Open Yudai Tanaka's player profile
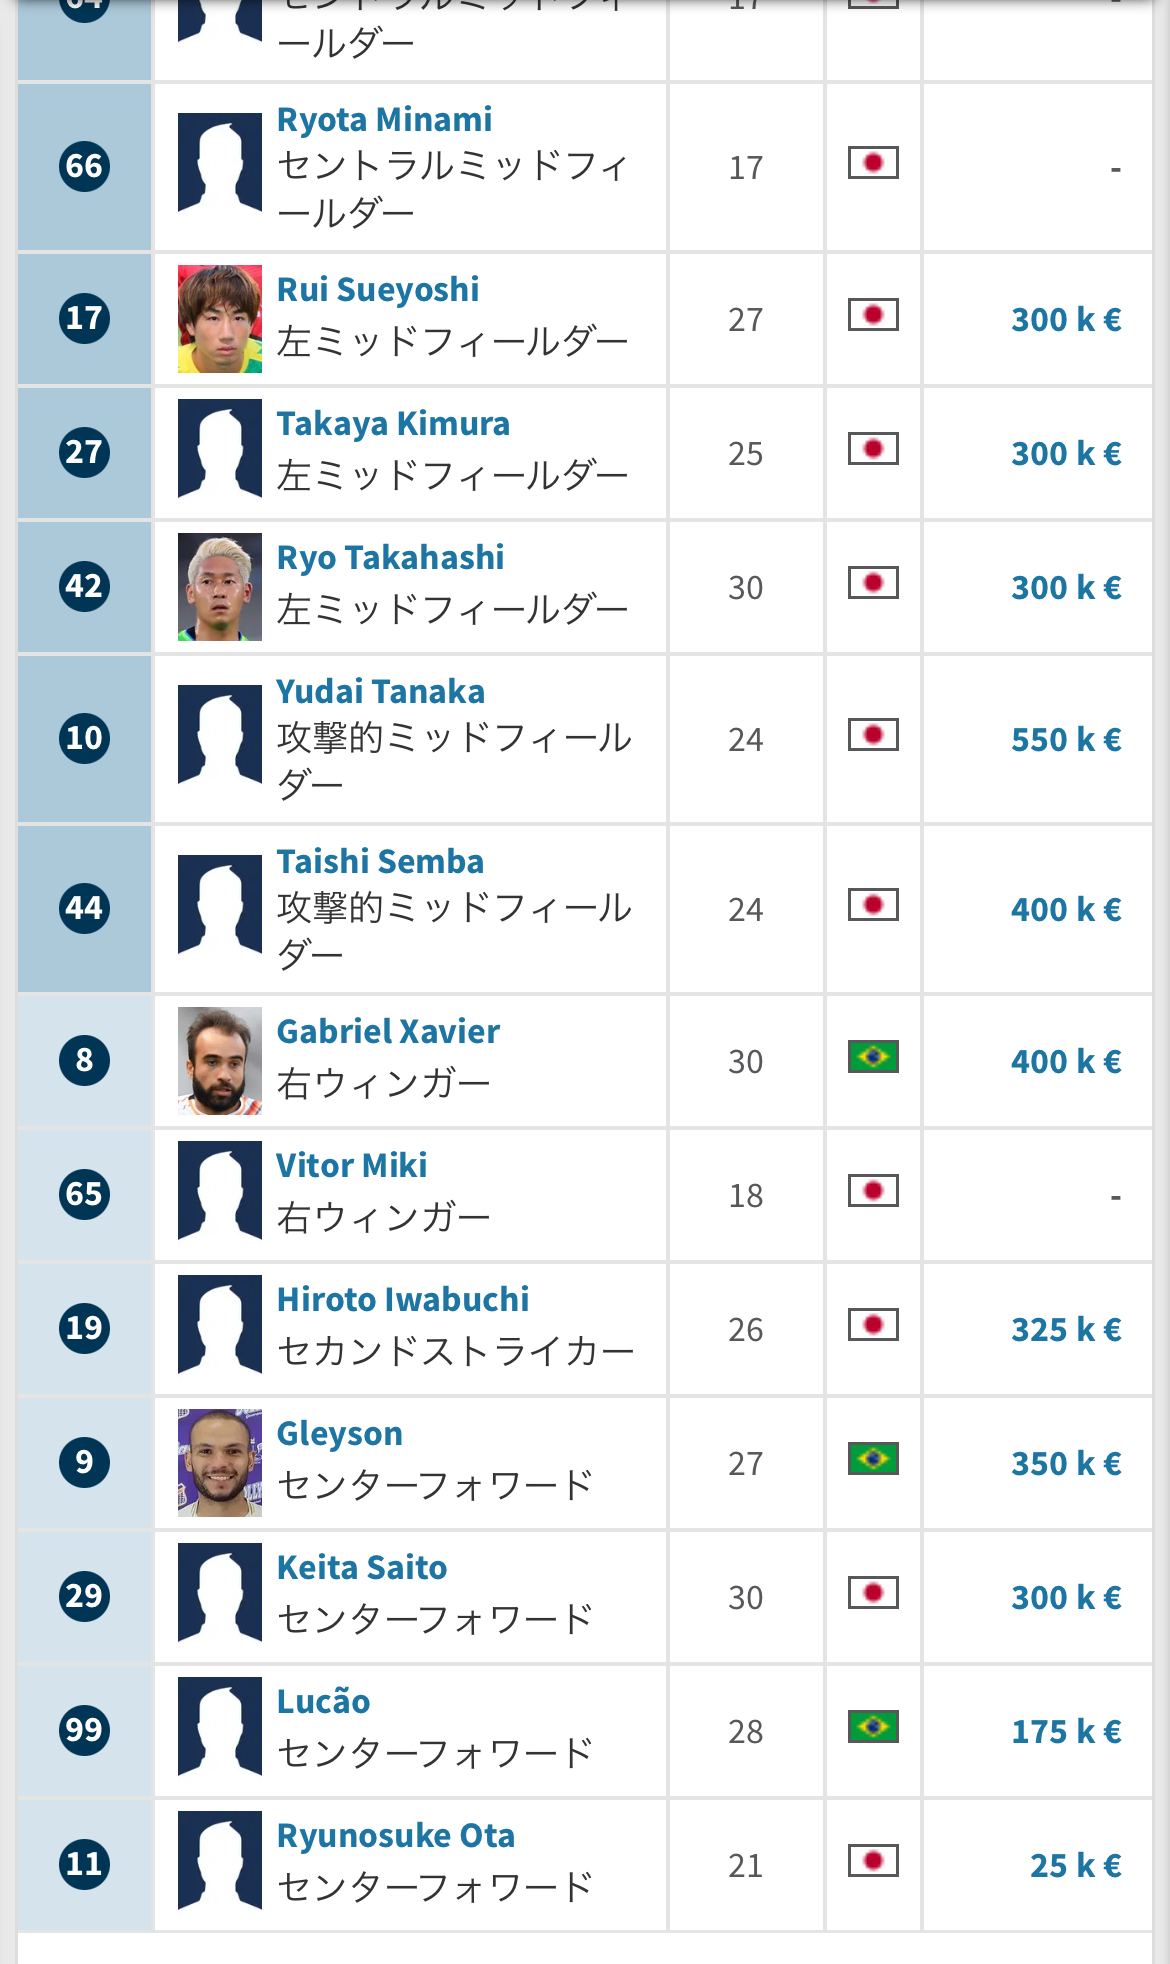 pos(381,691)
